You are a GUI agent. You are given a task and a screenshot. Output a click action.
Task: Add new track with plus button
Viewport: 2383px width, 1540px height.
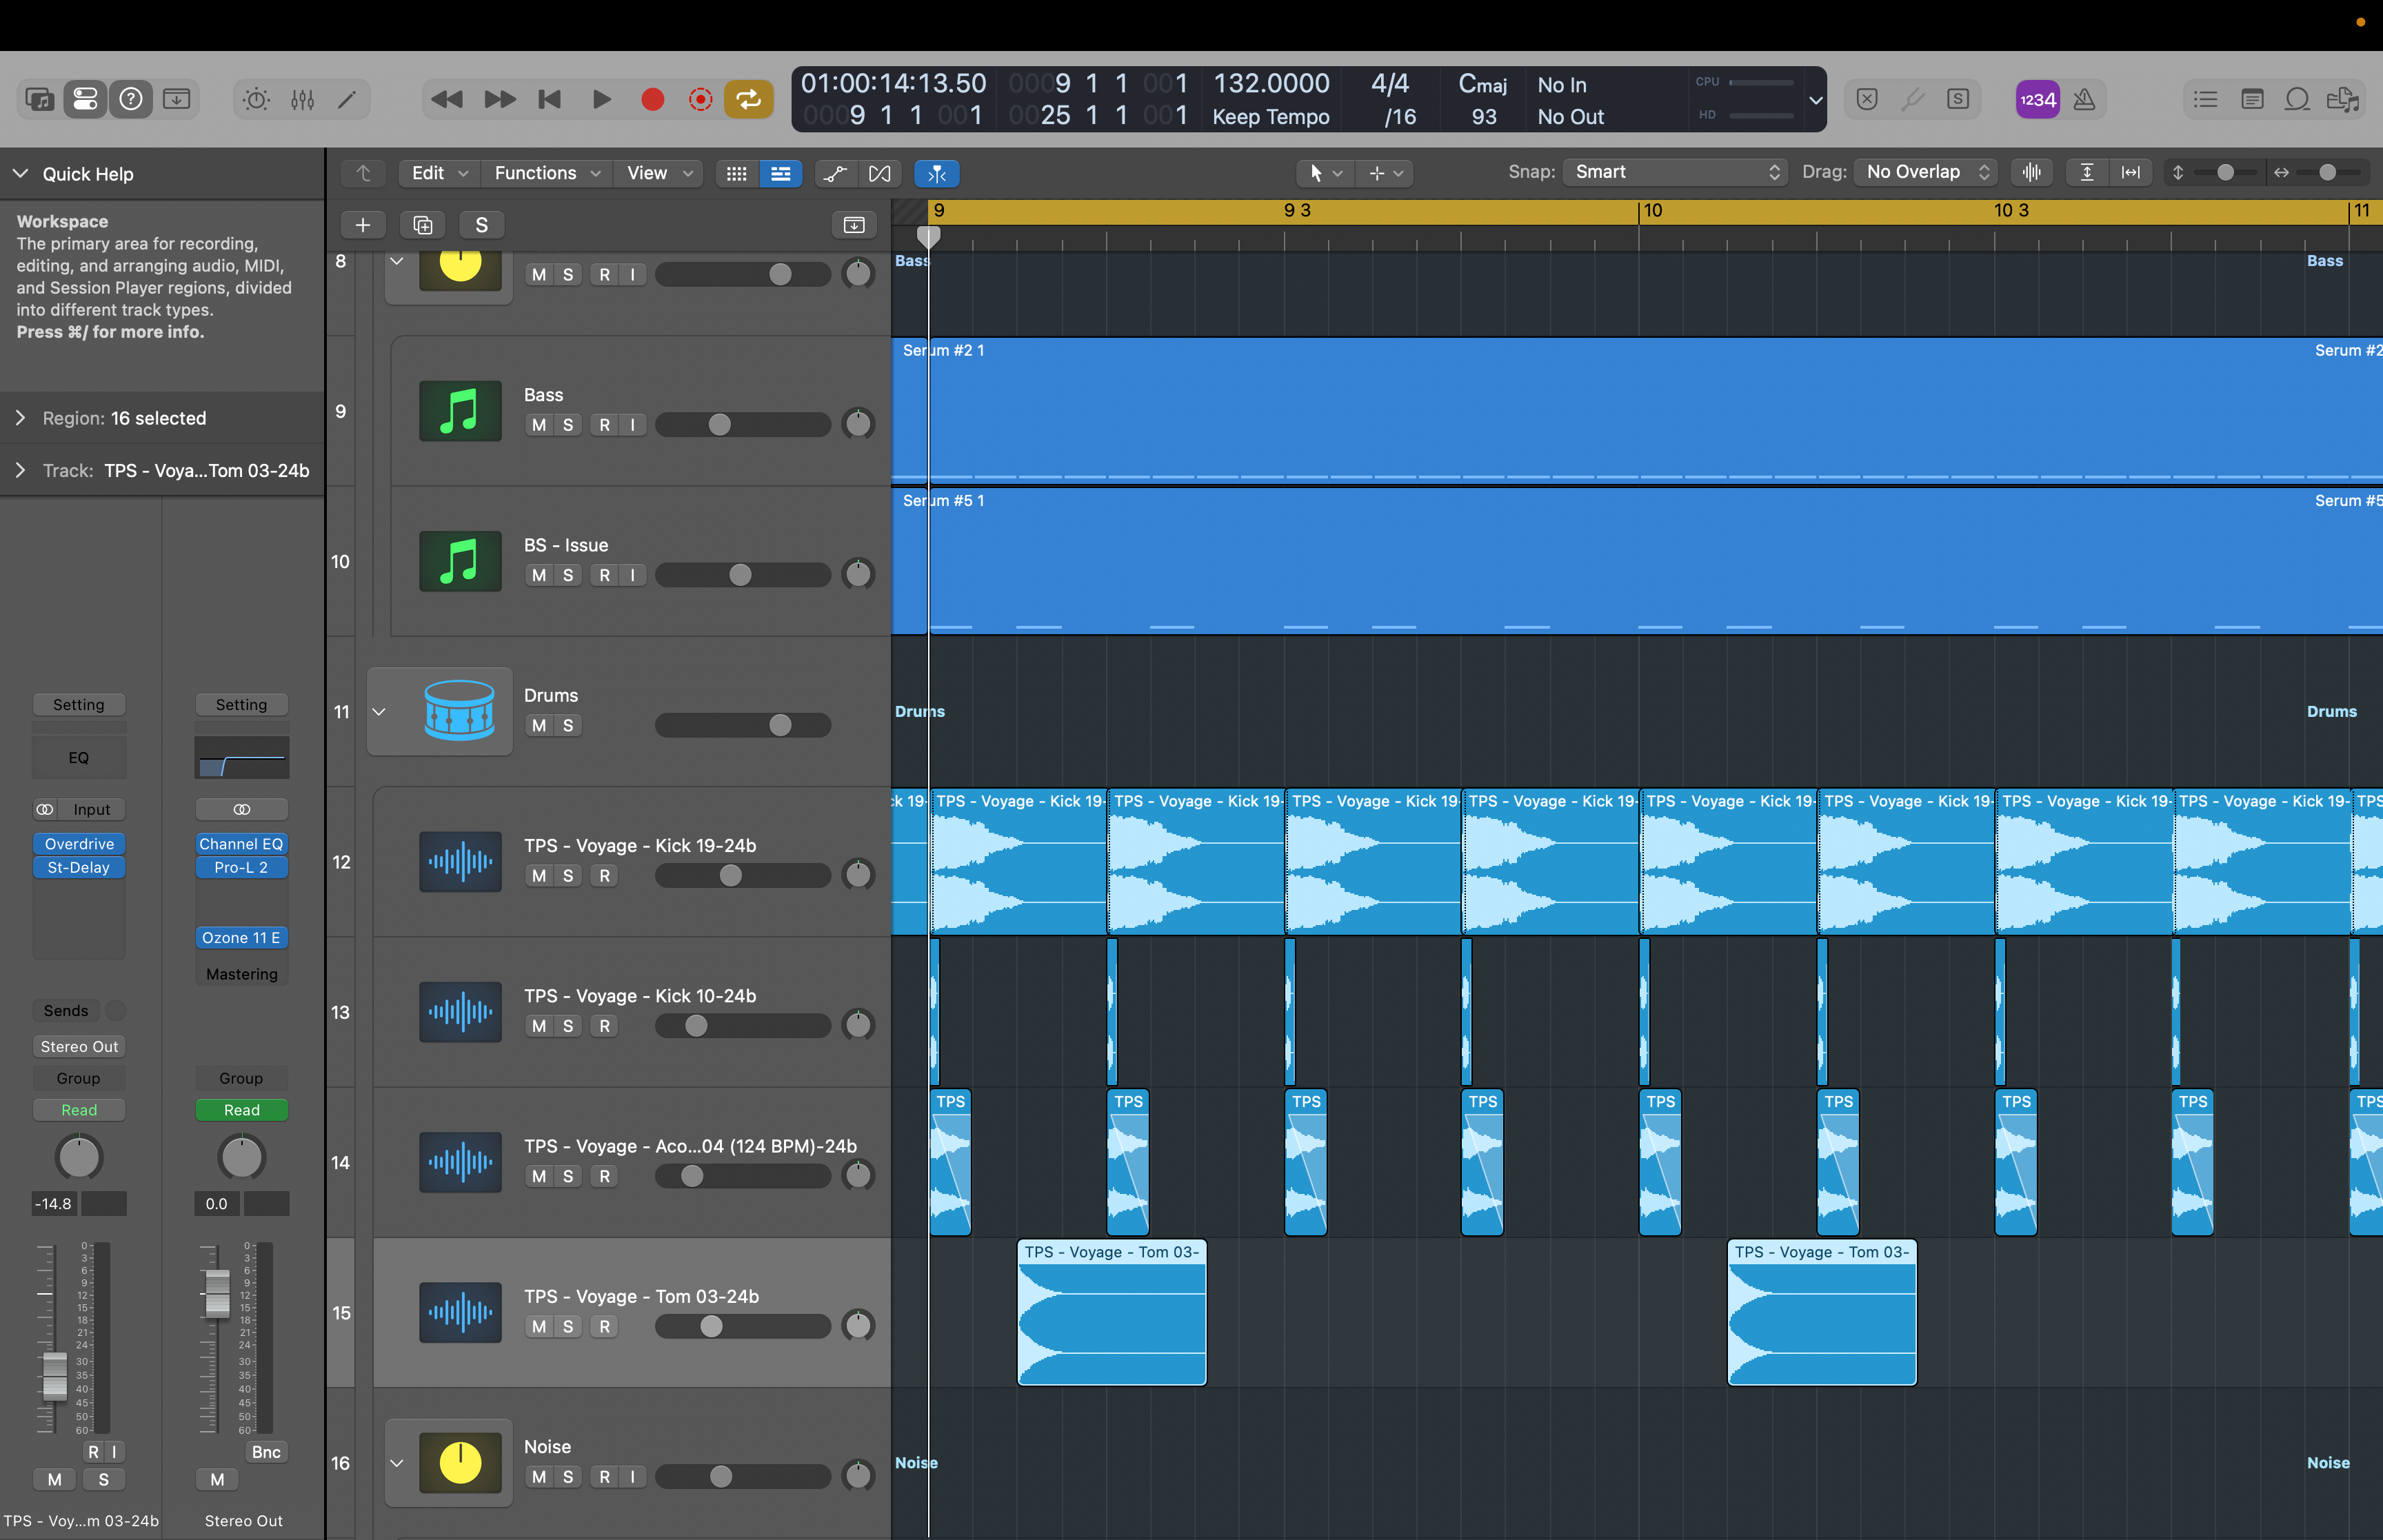tap(363, 225)
